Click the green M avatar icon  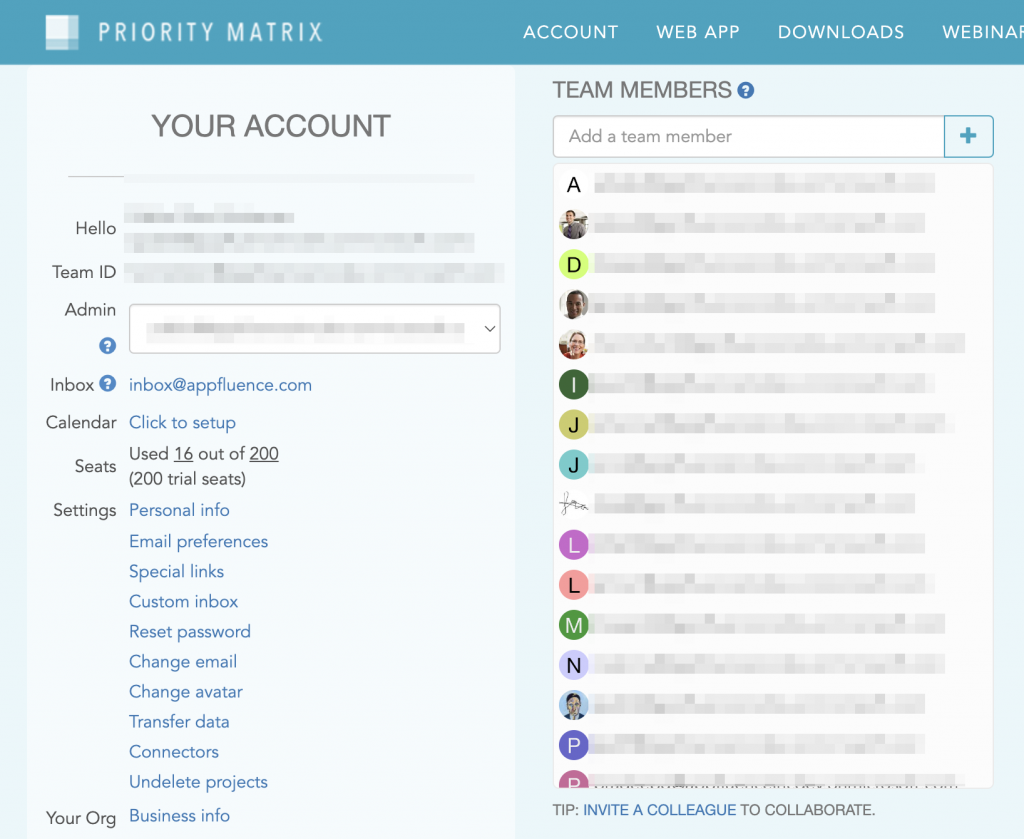(x=574, y=625)
